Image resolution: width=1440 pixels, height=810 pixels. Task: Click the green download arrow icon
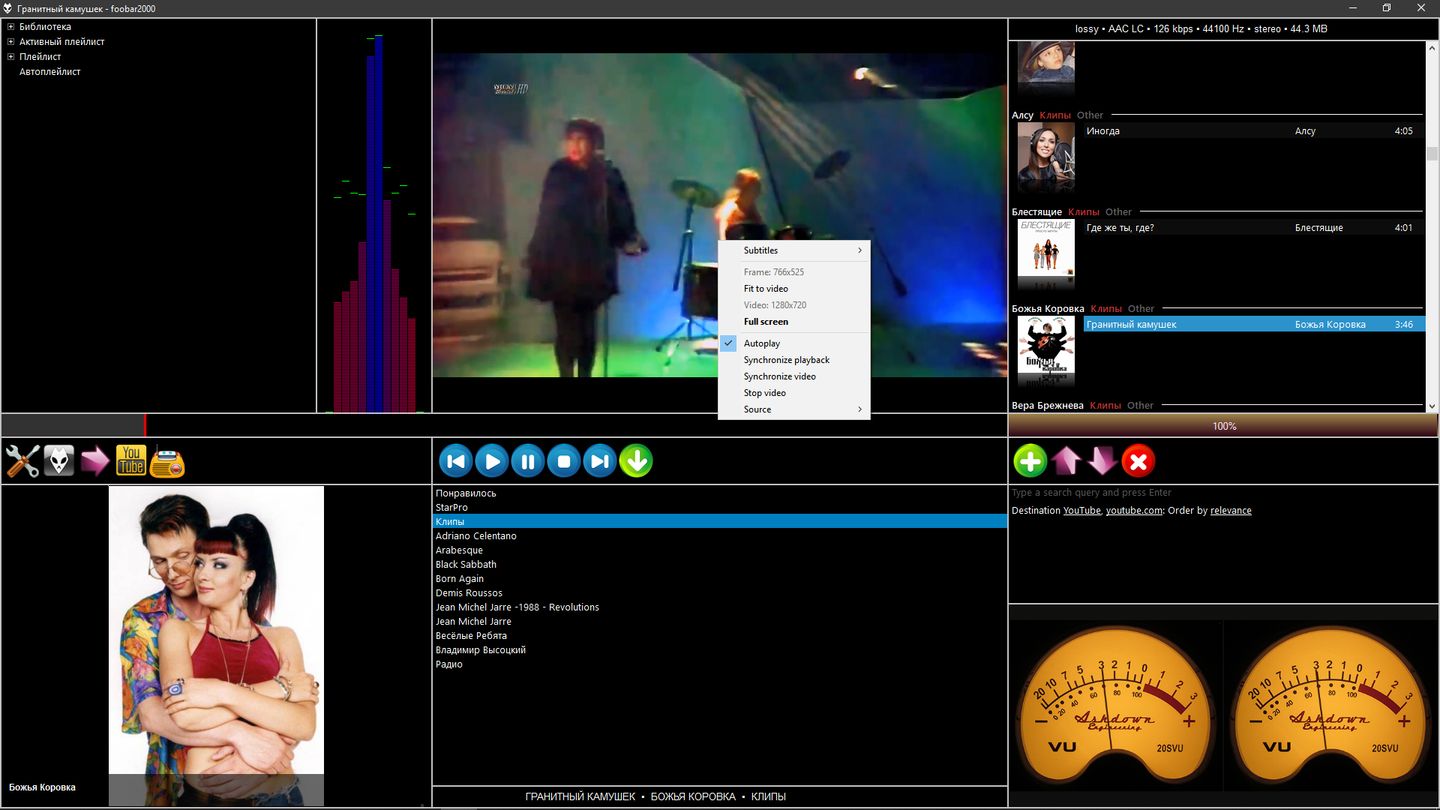(636, 461)
